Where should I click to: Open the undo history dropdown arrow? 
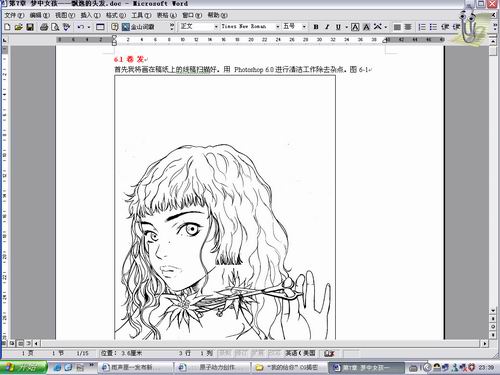click(x=89, y=27)
